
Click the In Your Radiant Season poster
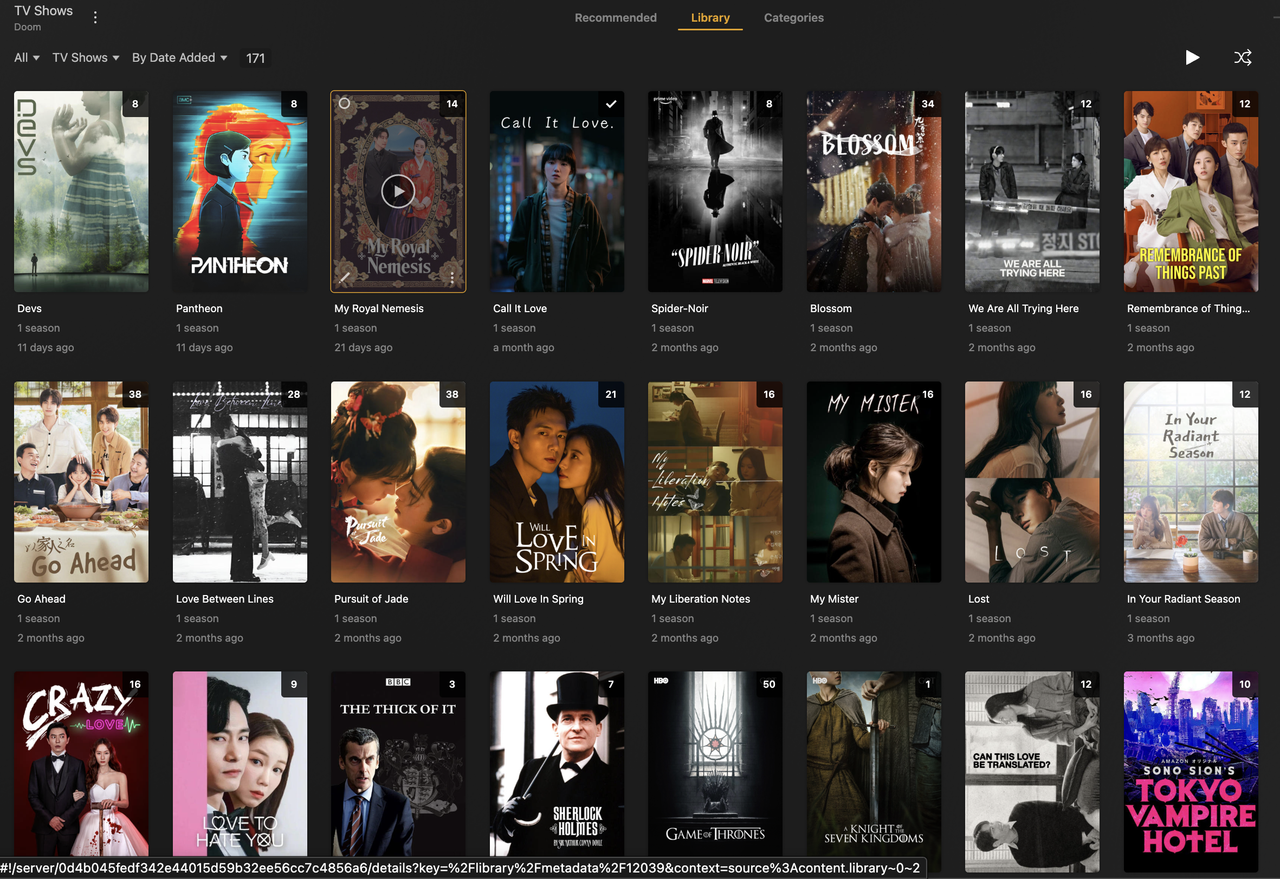(x=1191, y=482)
